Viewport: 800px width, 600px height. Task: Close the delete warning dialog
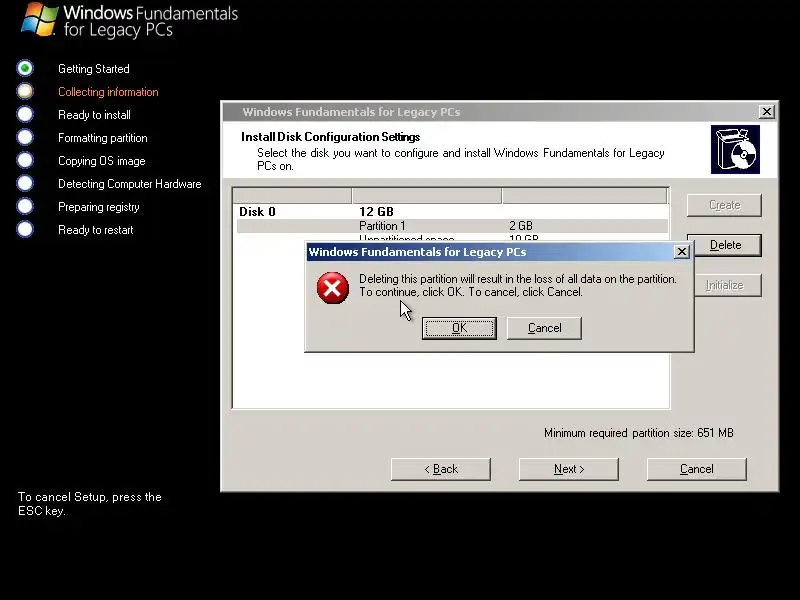click(682, 252)
